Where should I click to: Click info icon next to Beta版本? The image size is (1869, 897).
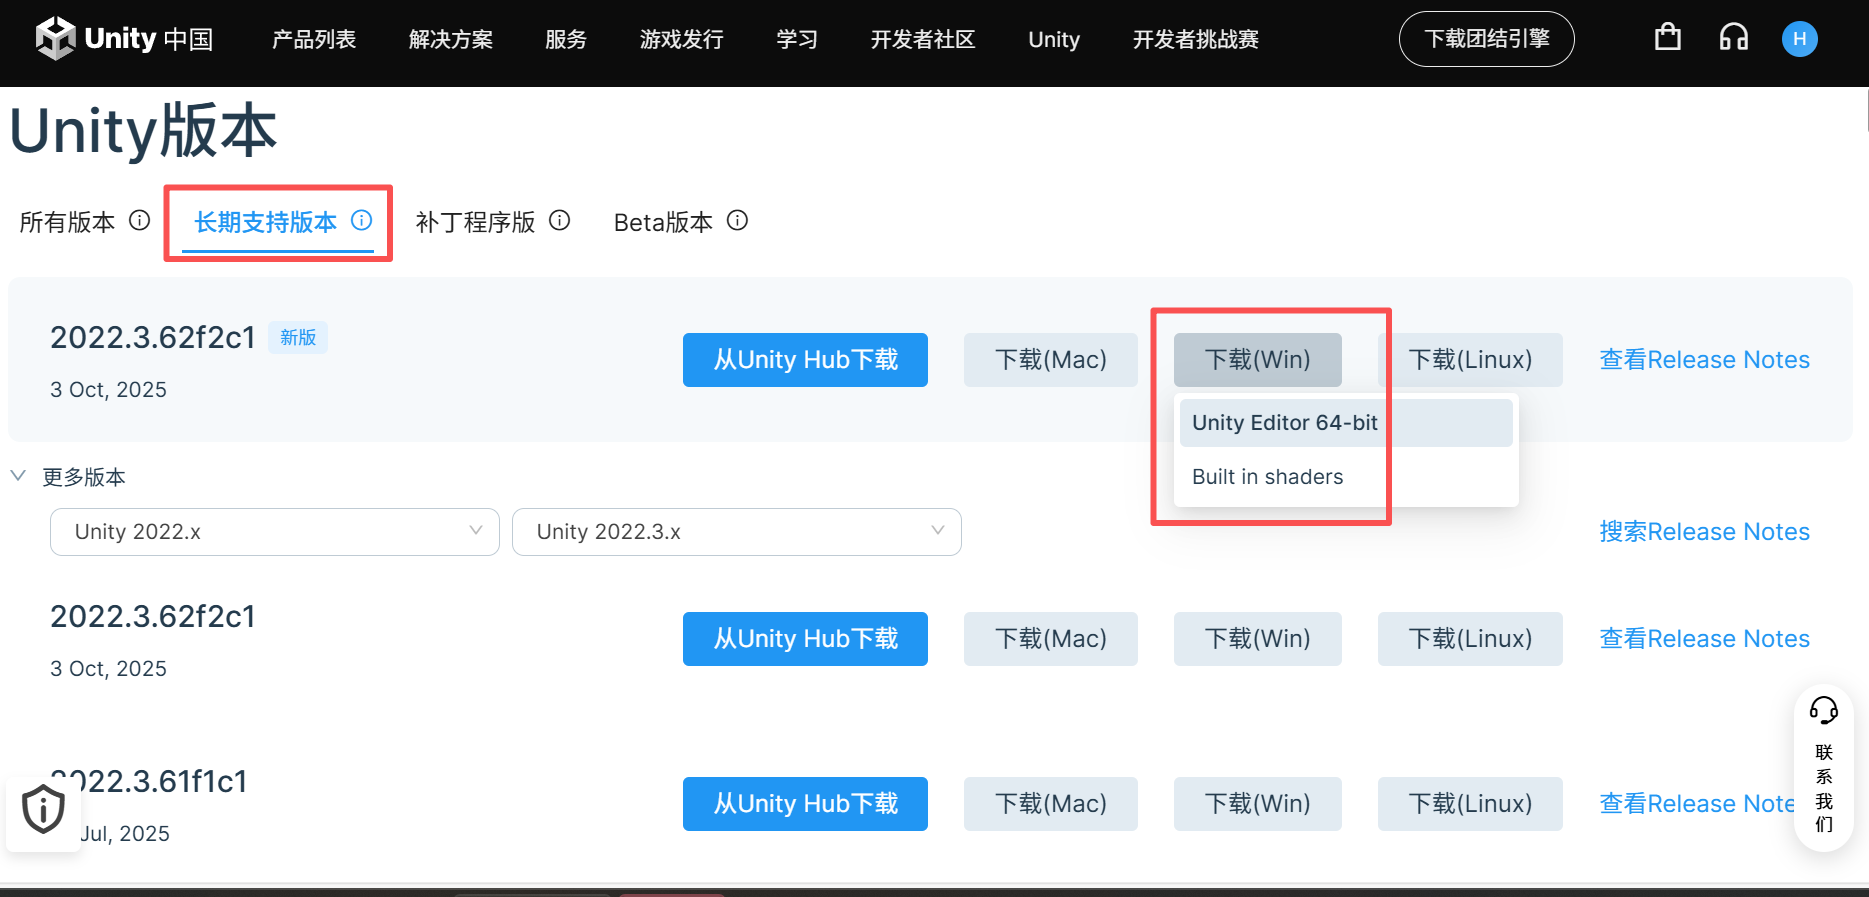coord(737,220)
